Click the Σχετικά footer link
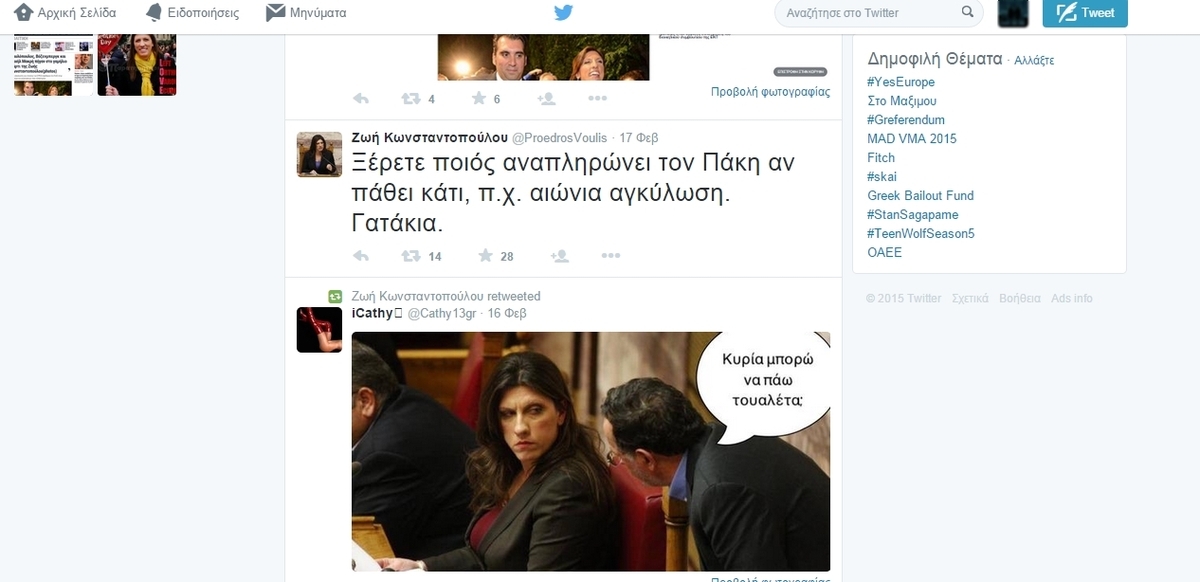Screen dimensions: 1200x582 click(970, 298)
